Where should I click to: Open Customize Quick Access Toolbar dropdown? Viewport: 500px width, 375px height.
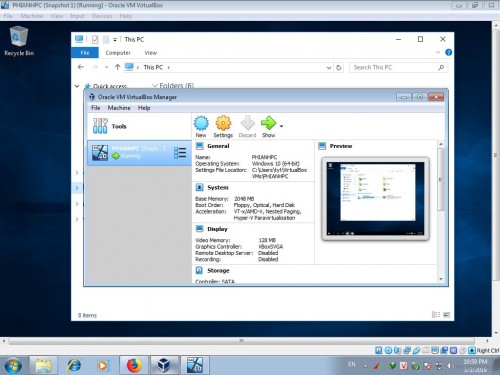coord(115,40)
